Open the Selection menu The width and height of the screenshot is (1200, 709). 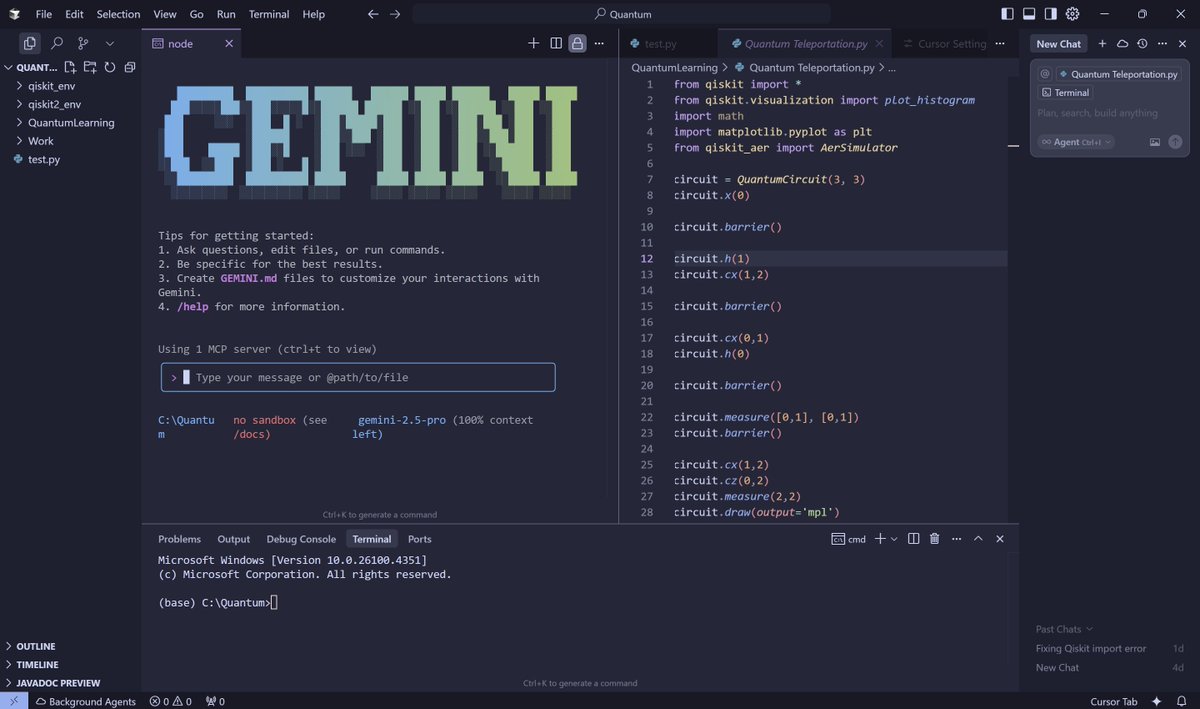click(118, 14)
